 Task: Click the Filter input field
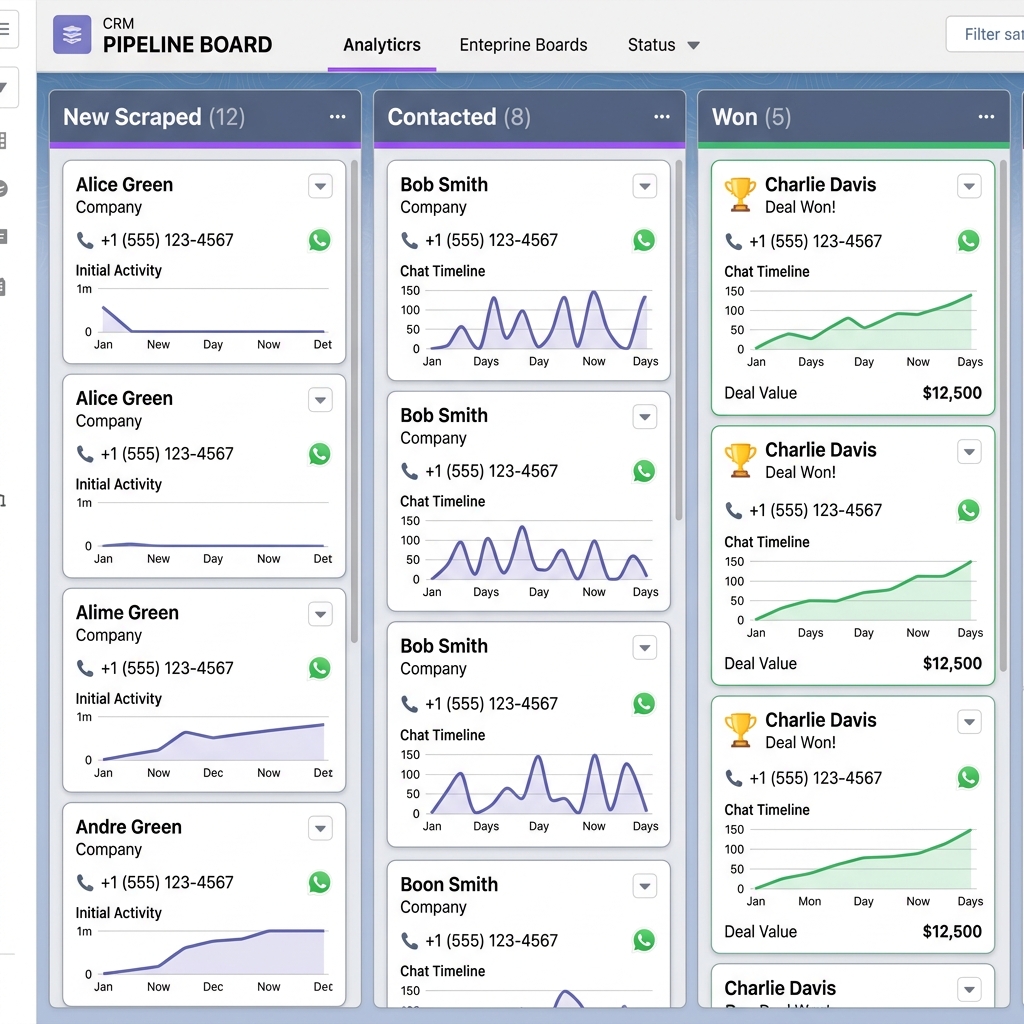(x=985, y=34)
